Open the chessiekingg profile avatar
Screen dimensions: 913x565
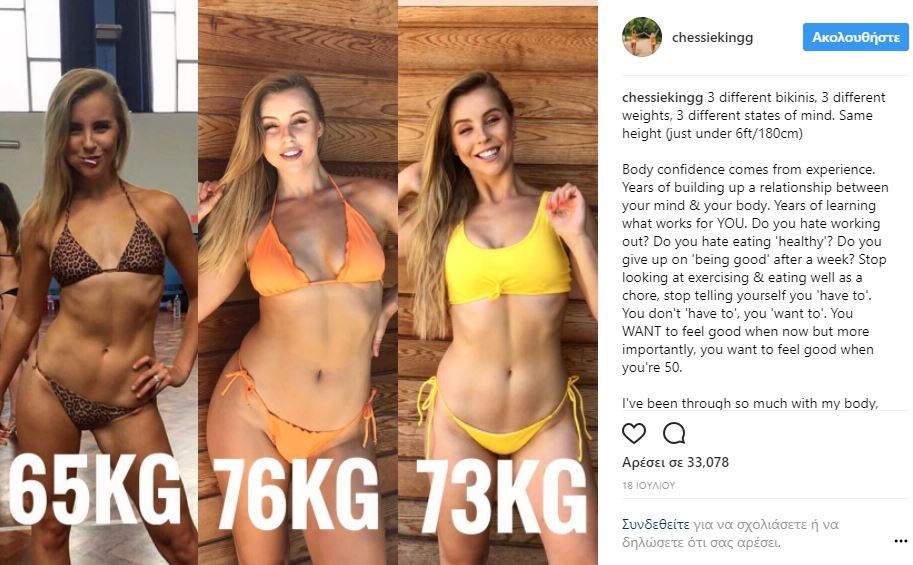click(x=642, y=37)
